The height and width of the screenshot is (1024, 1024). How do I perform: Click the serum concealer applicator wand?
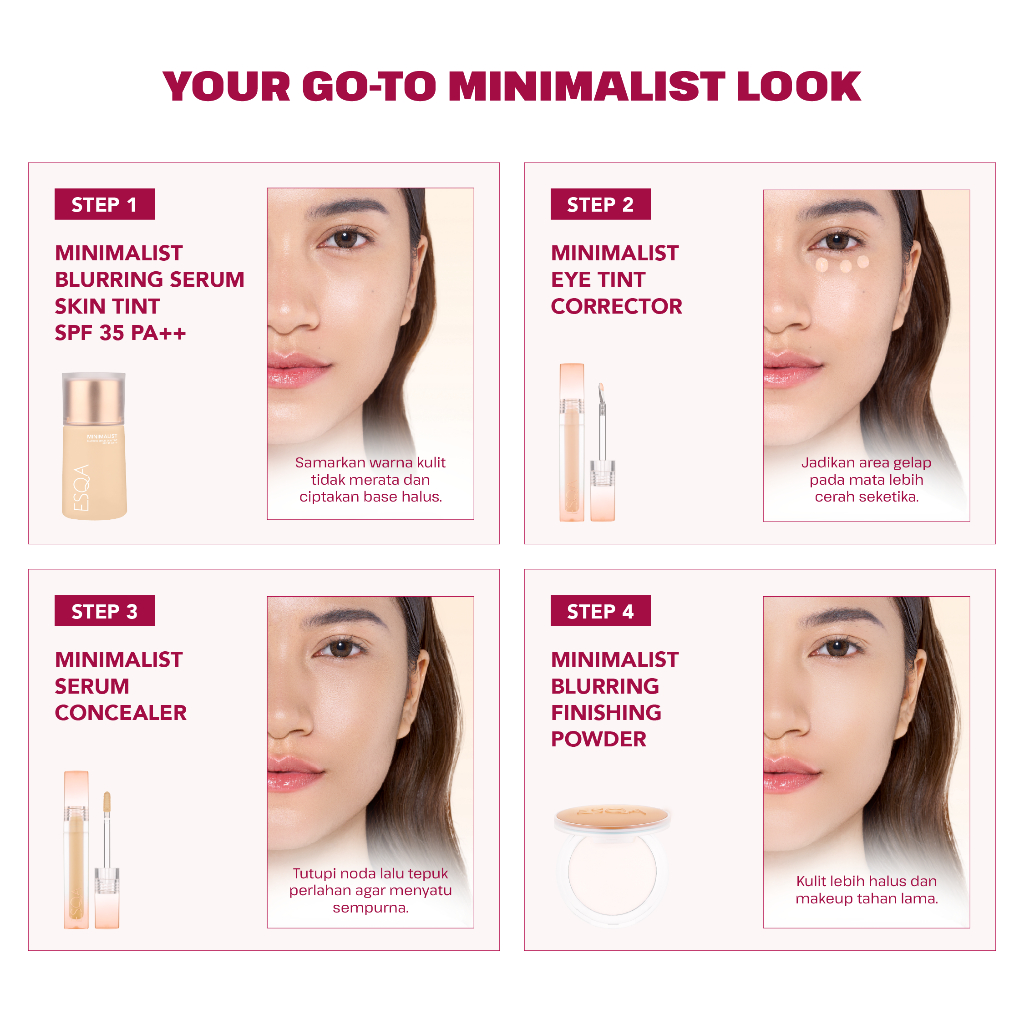point(107,859)
